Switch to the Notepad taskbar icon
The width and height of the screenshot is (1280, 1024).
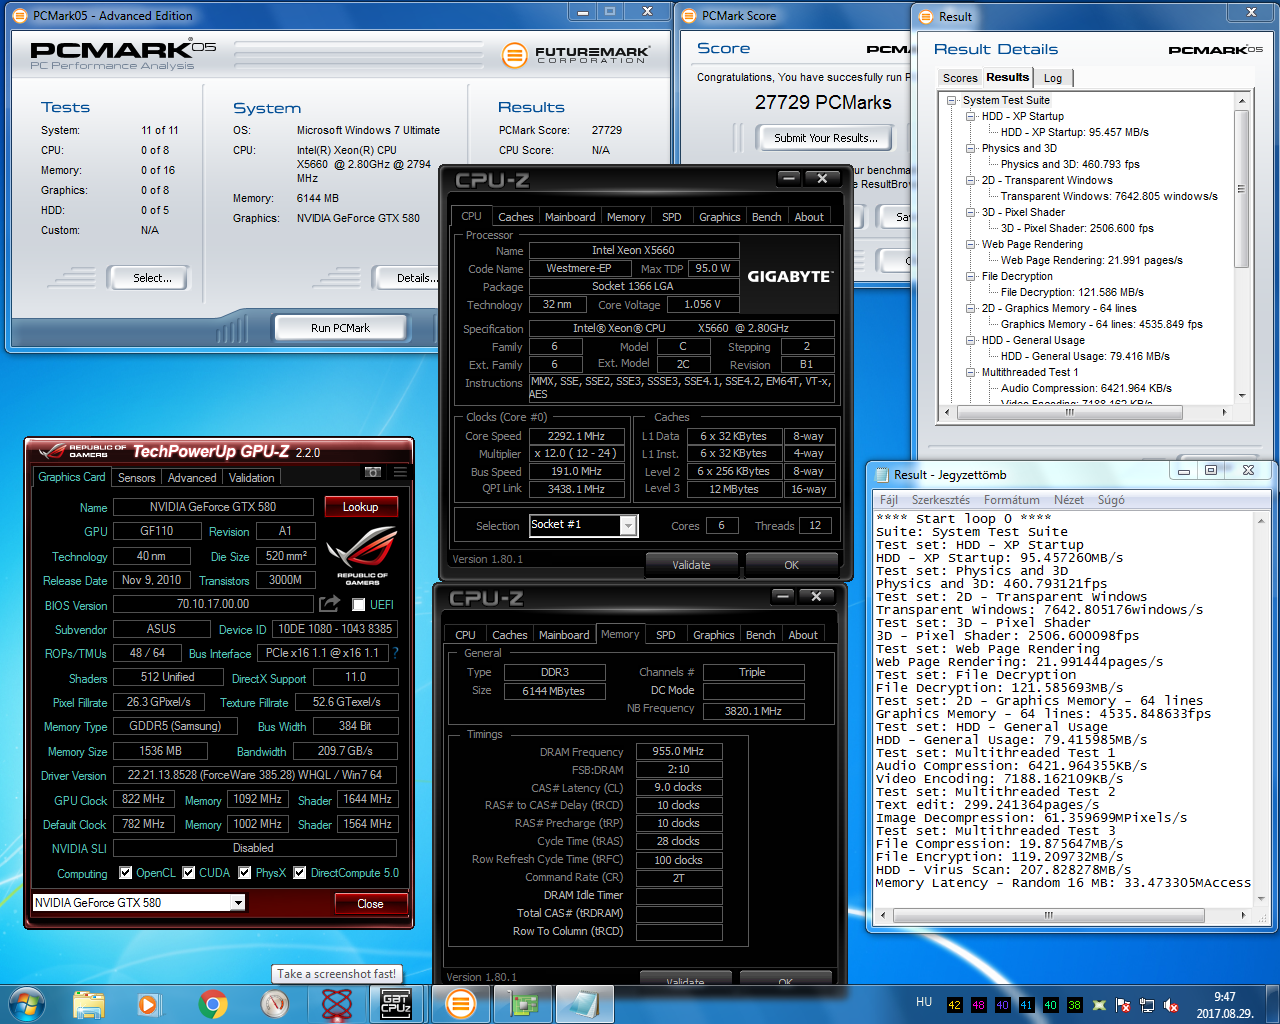(x=586, y=1004)
